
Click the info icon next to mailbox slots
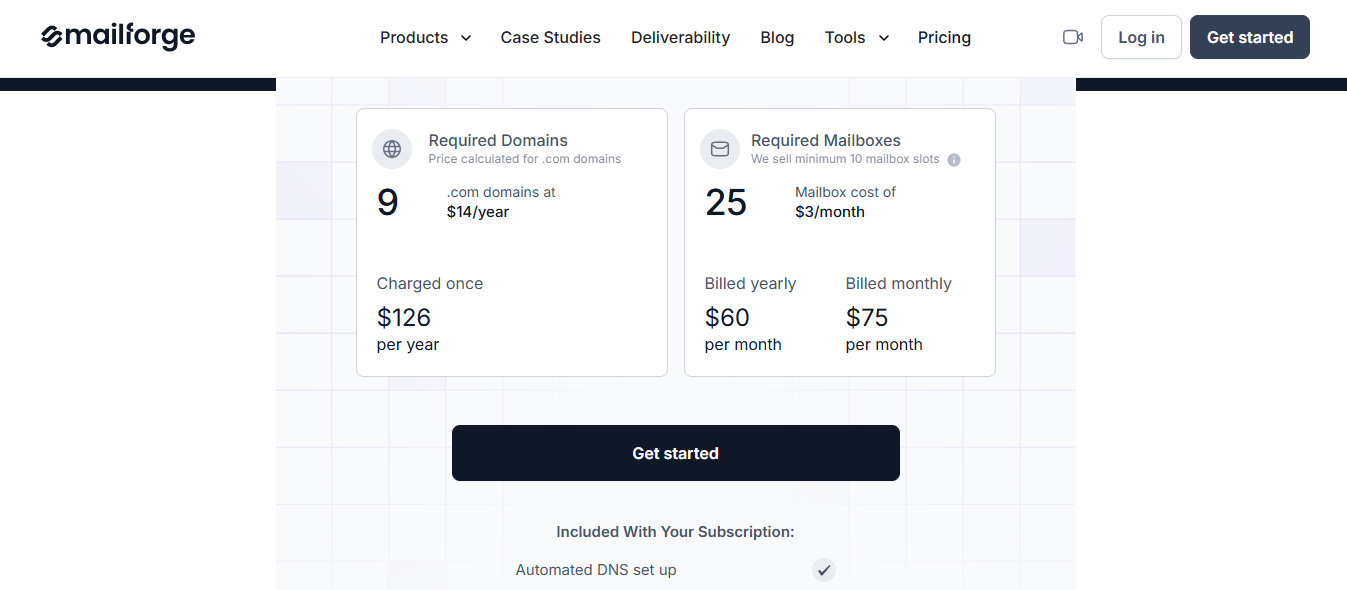click(x=954, y=160)
